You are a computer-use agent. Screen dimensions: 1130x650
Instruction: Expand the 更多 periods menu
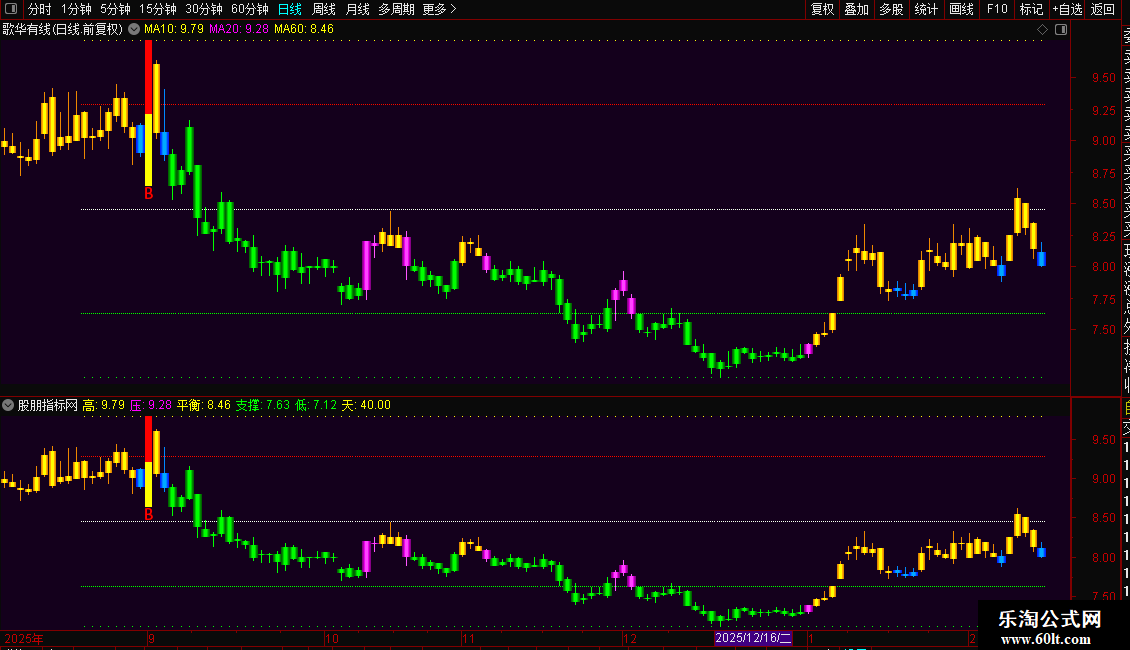click(440, 9)
